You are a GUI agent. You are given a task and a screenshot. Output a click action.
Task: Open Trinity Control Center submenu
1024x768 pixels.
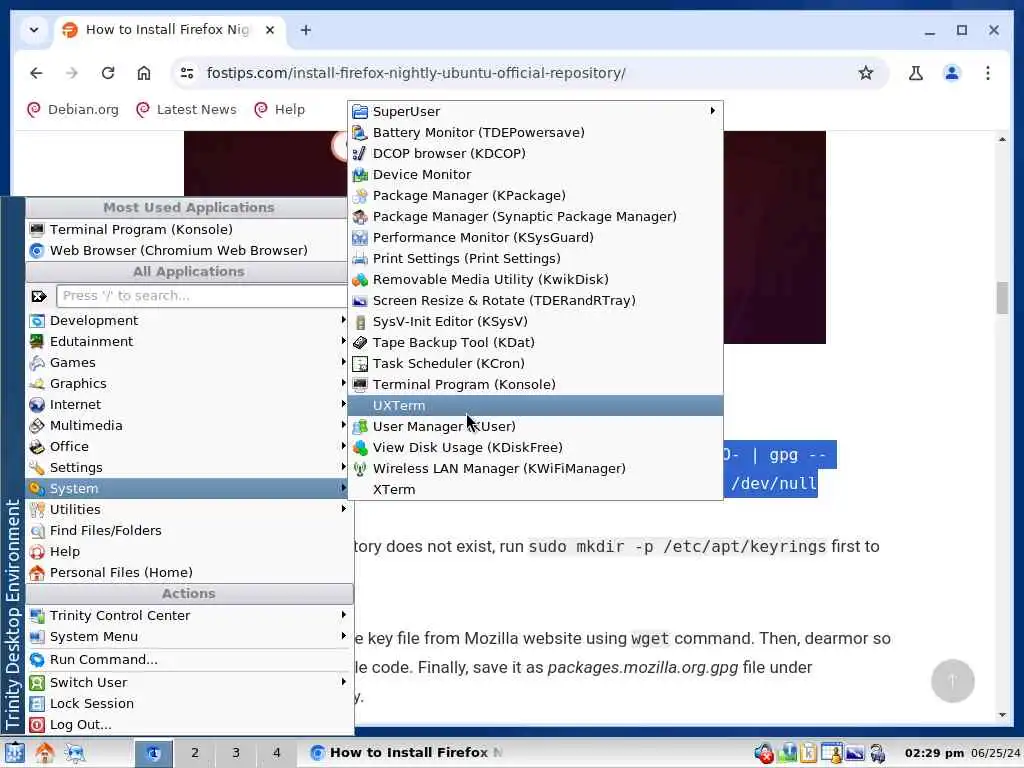(189, 615)
